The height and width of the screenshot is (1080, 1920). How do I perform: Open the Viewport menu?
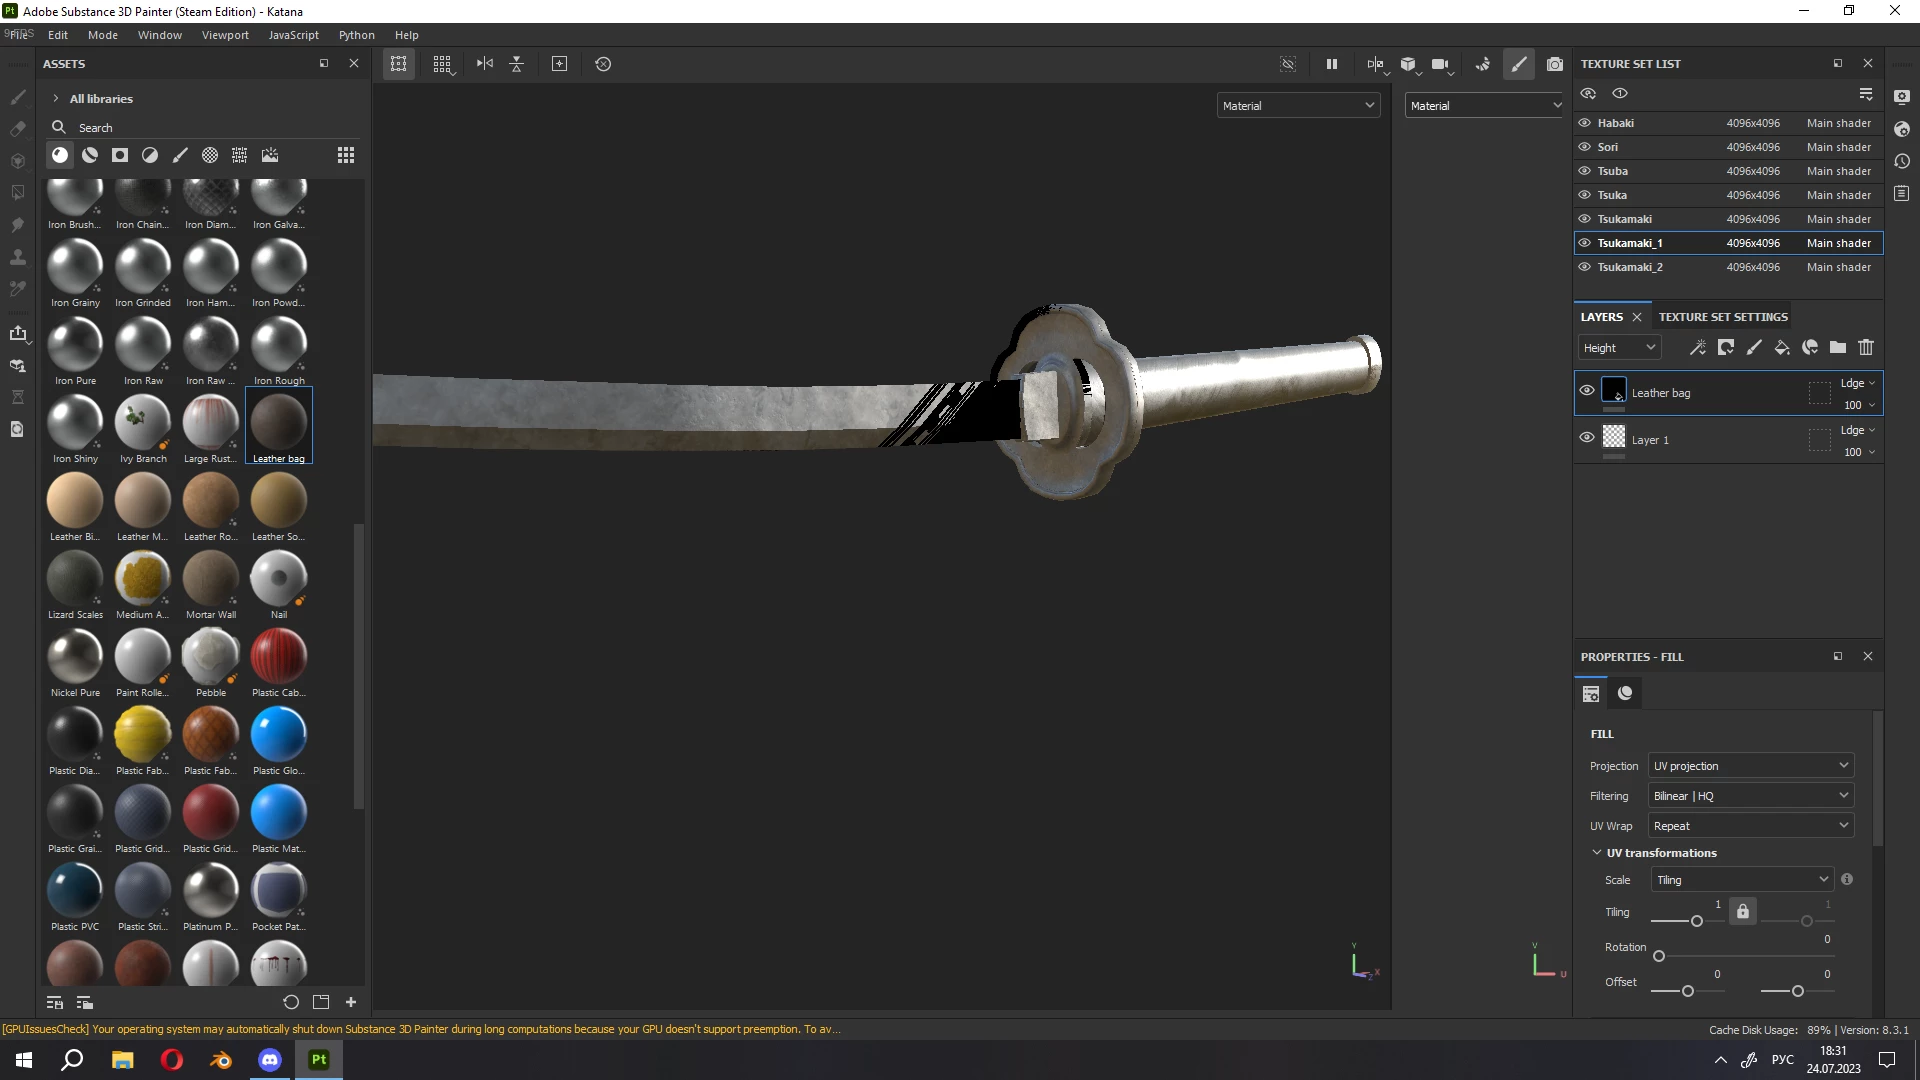coord(225,35)
